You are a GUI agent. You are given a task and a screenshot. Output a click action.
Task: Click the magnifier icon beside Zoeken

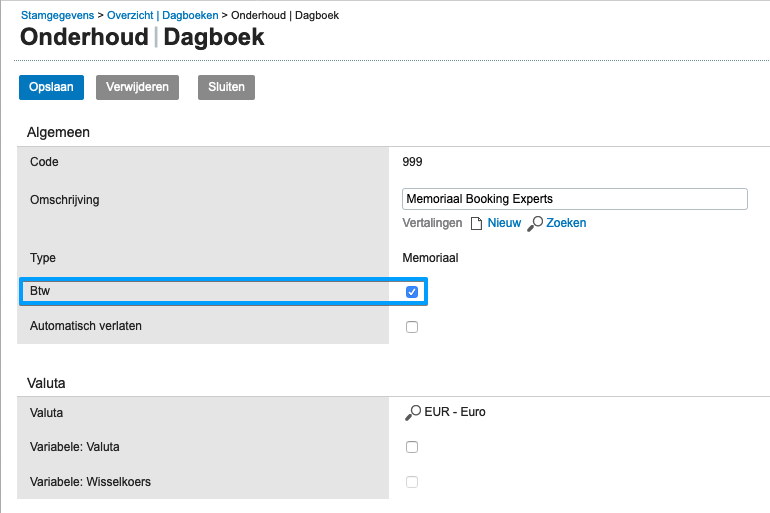click(535, 223)
